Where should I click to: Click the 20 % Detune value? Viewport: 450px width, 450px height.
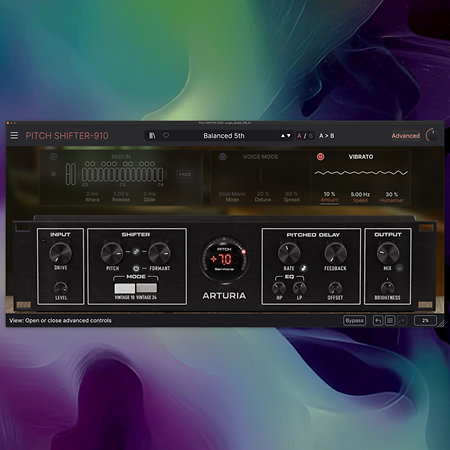point(263,194)
